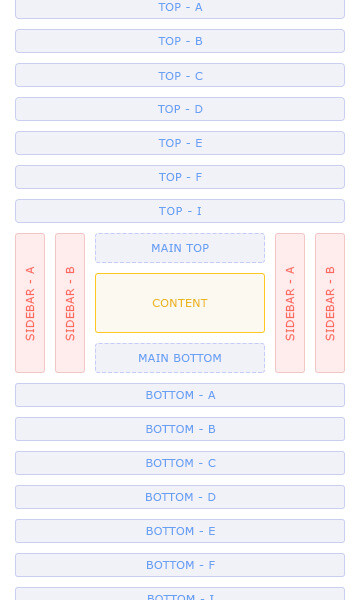Click the TOP - A module position
The image size is (360, 600).
tap(180, 8)
